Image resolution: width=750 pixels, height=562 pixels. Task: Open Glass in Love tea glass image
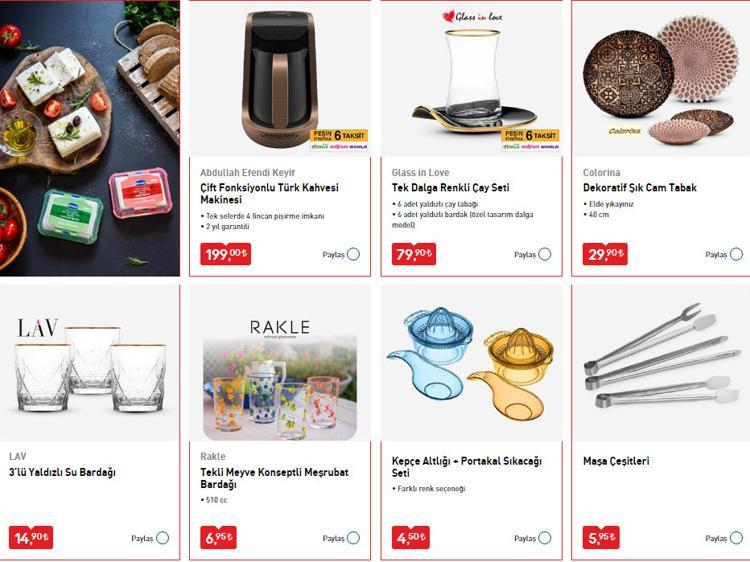[x=472, y=79]
